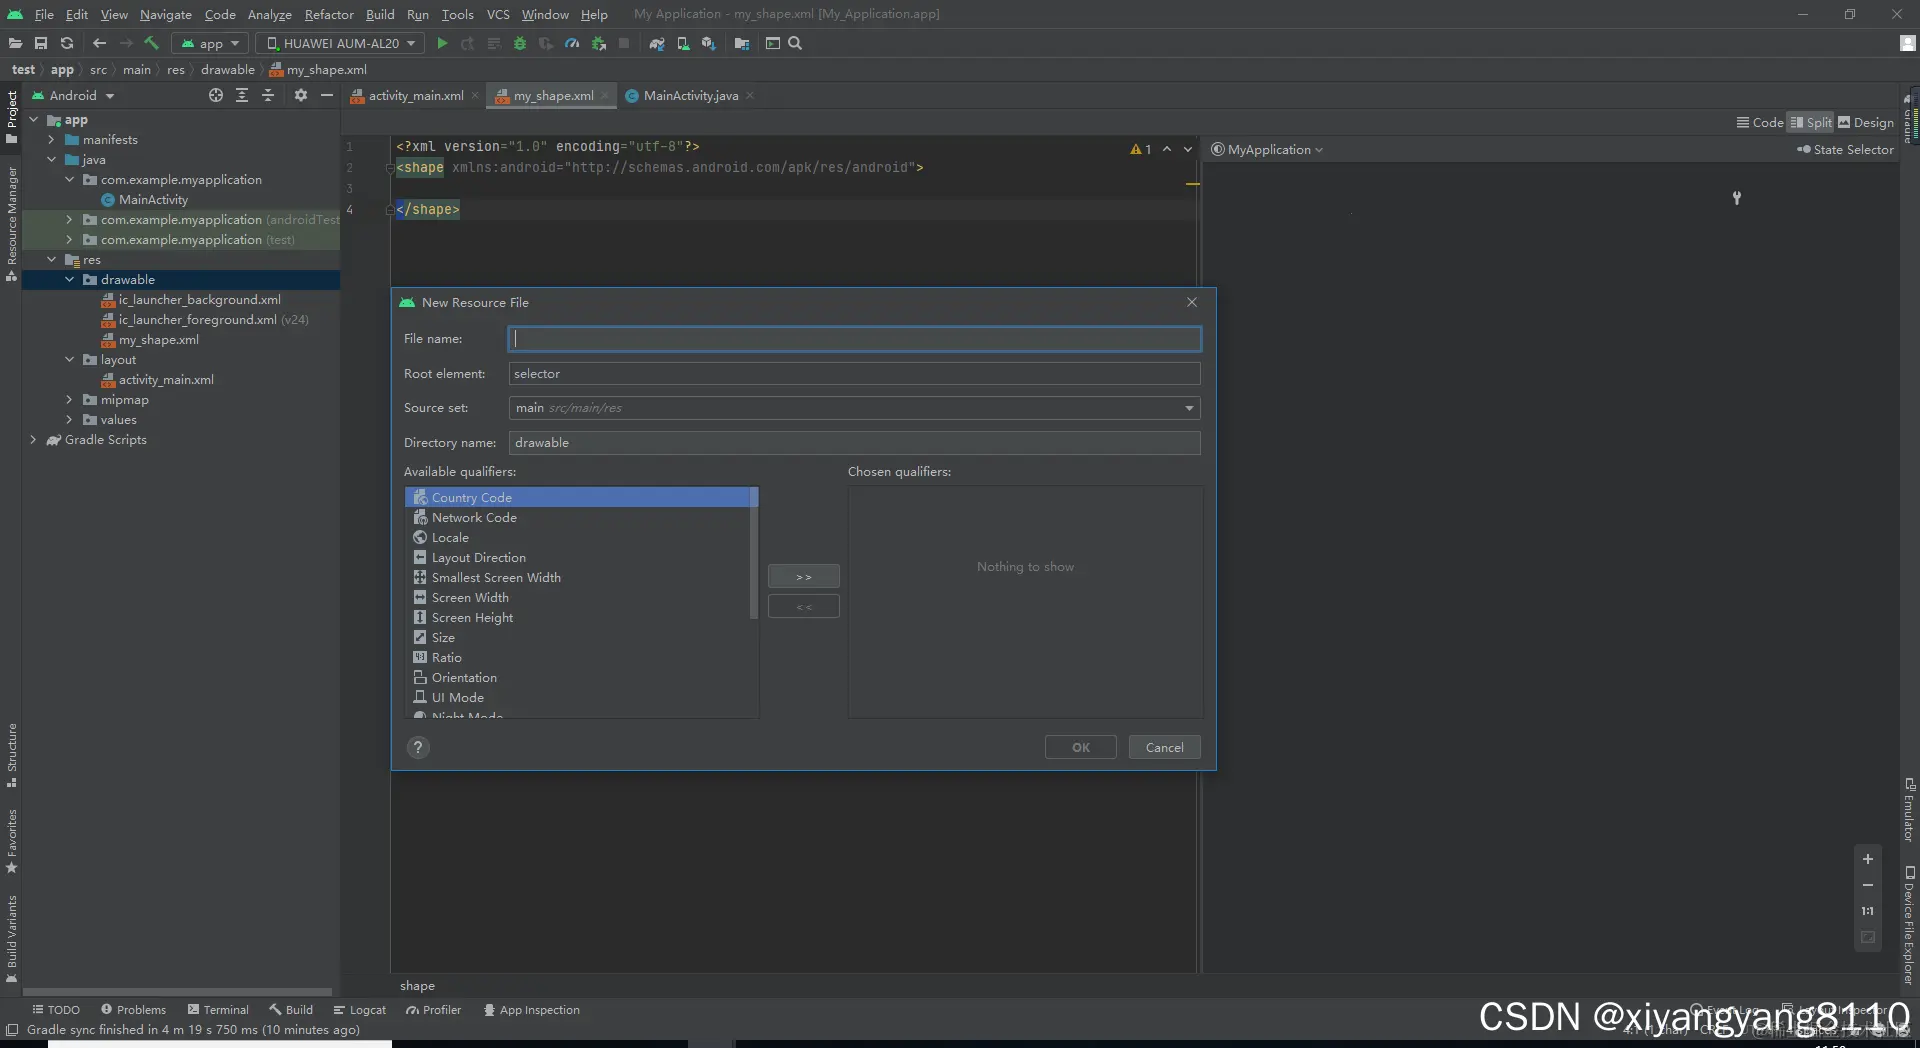Expand the manifests folder
The image size is (1920, 1048).
[x=51, y=139]
